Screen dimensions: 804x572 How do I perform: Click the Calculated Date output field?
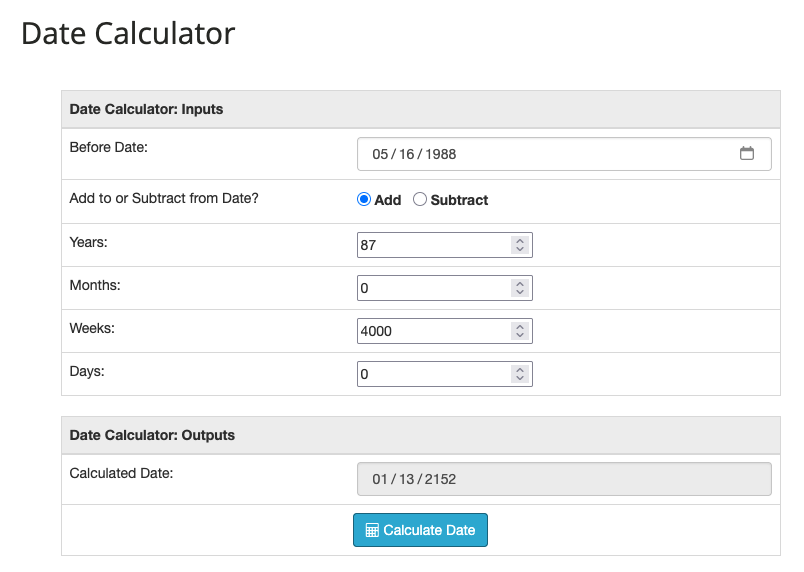pos(564,479)
